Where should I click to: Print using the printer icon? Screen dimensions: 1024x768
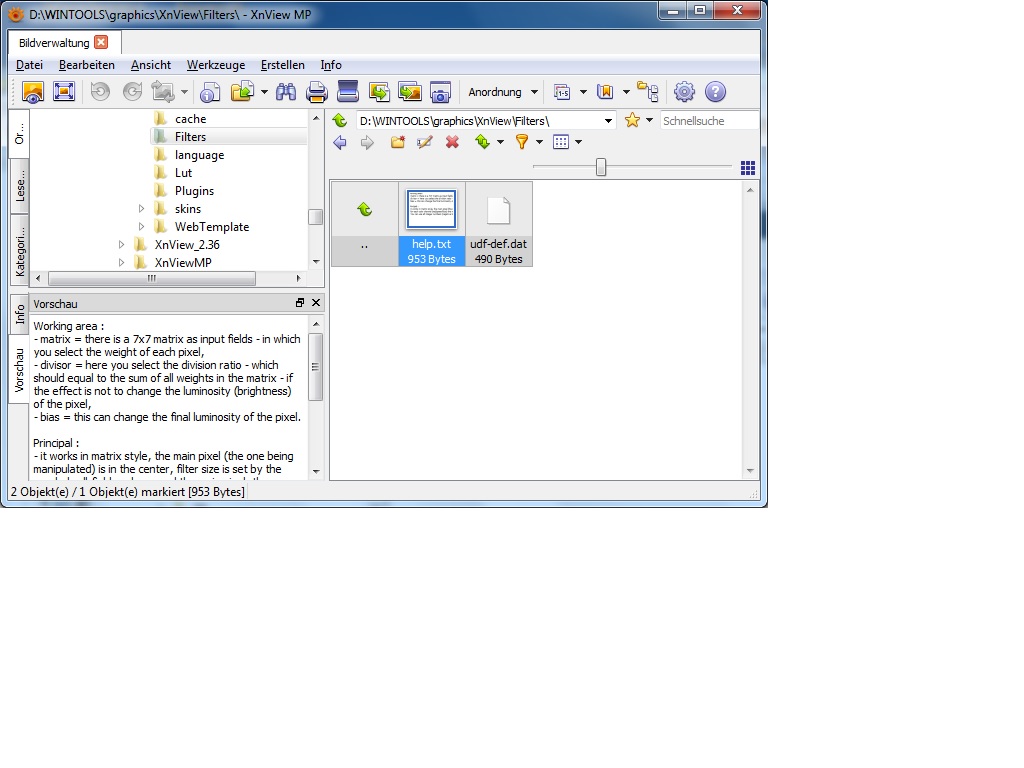coord(317,92)
